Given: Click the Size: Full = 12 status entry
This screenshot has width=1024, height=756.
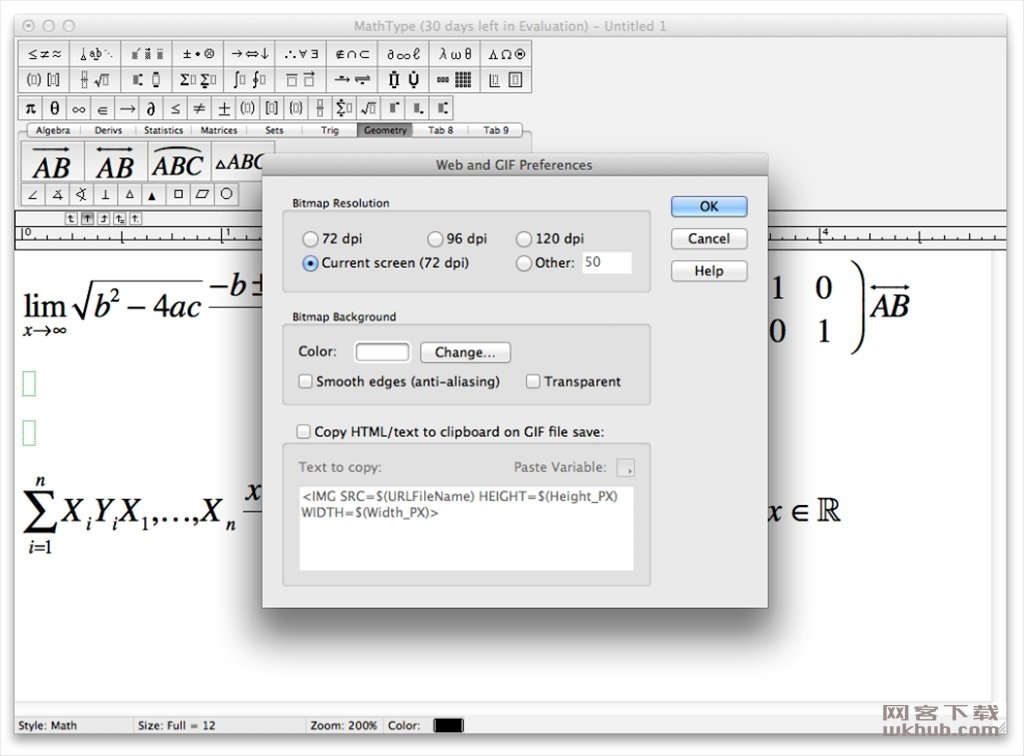Looking at the screenshot, I should (176, 725).
